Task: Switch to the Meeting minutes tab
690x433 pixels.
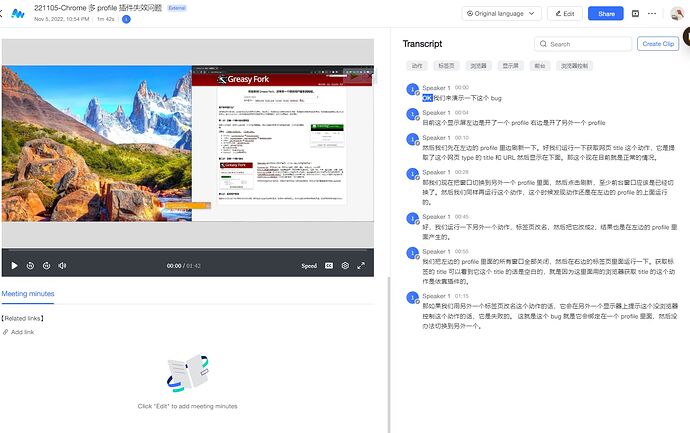Action: (28, 294)
